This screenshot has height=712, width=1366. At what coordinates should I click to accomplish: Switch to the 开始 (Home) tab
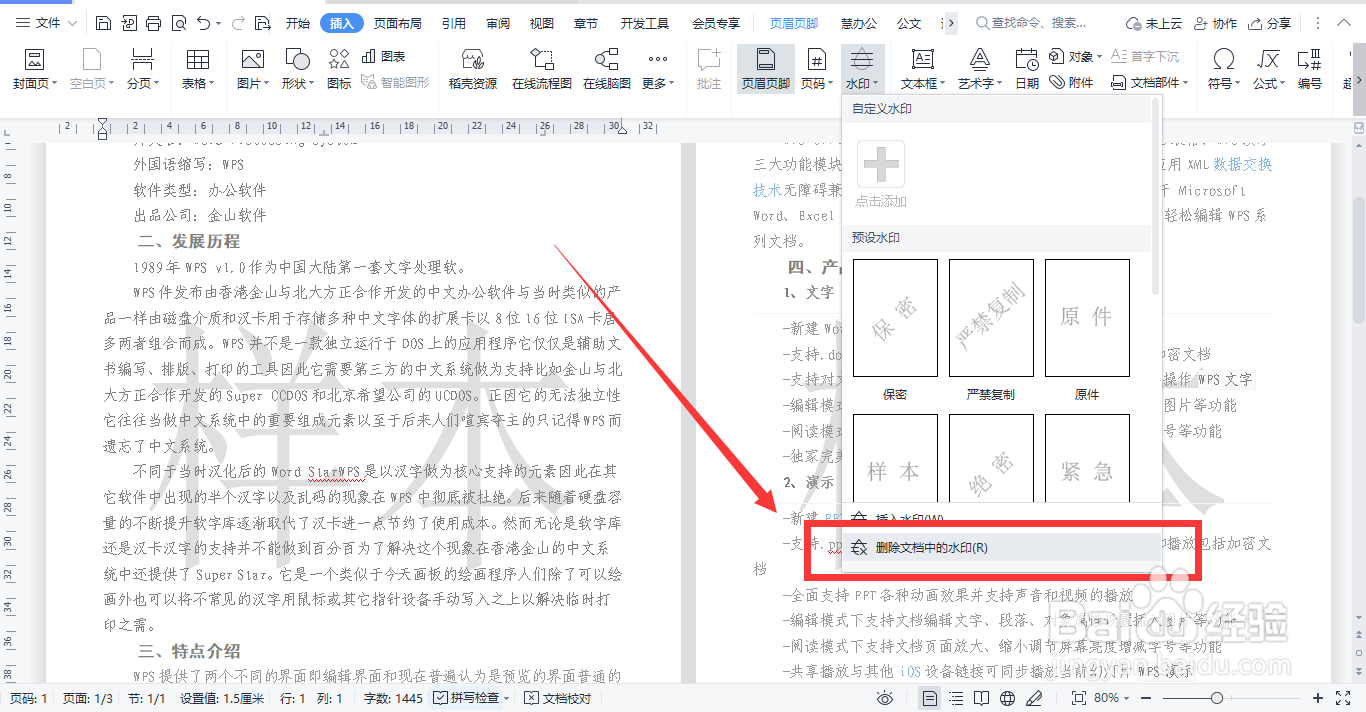tap(297, 23)
